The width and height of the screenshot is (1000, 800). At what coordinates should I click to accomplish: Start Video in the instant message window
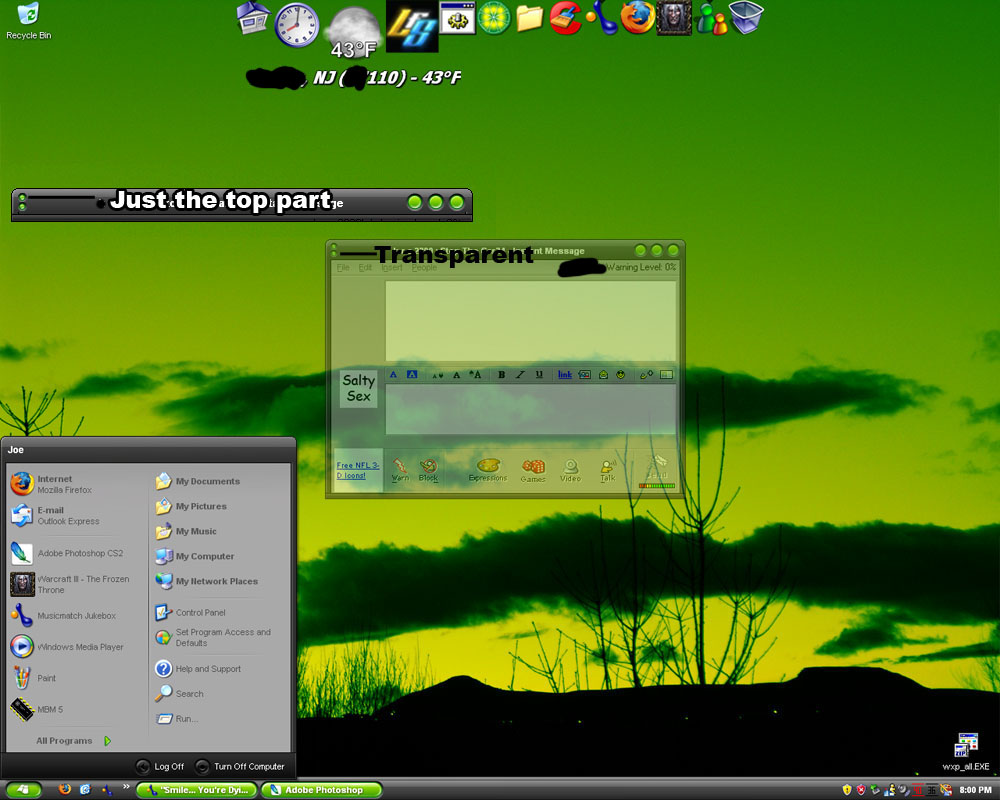(x=570, y=470)
